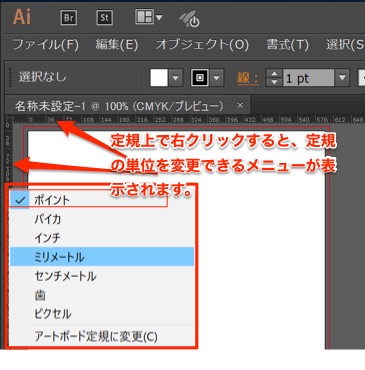365x370 pixels.
Task: Click the GPU performance rocket icon
Action: [x=189, y=19]
